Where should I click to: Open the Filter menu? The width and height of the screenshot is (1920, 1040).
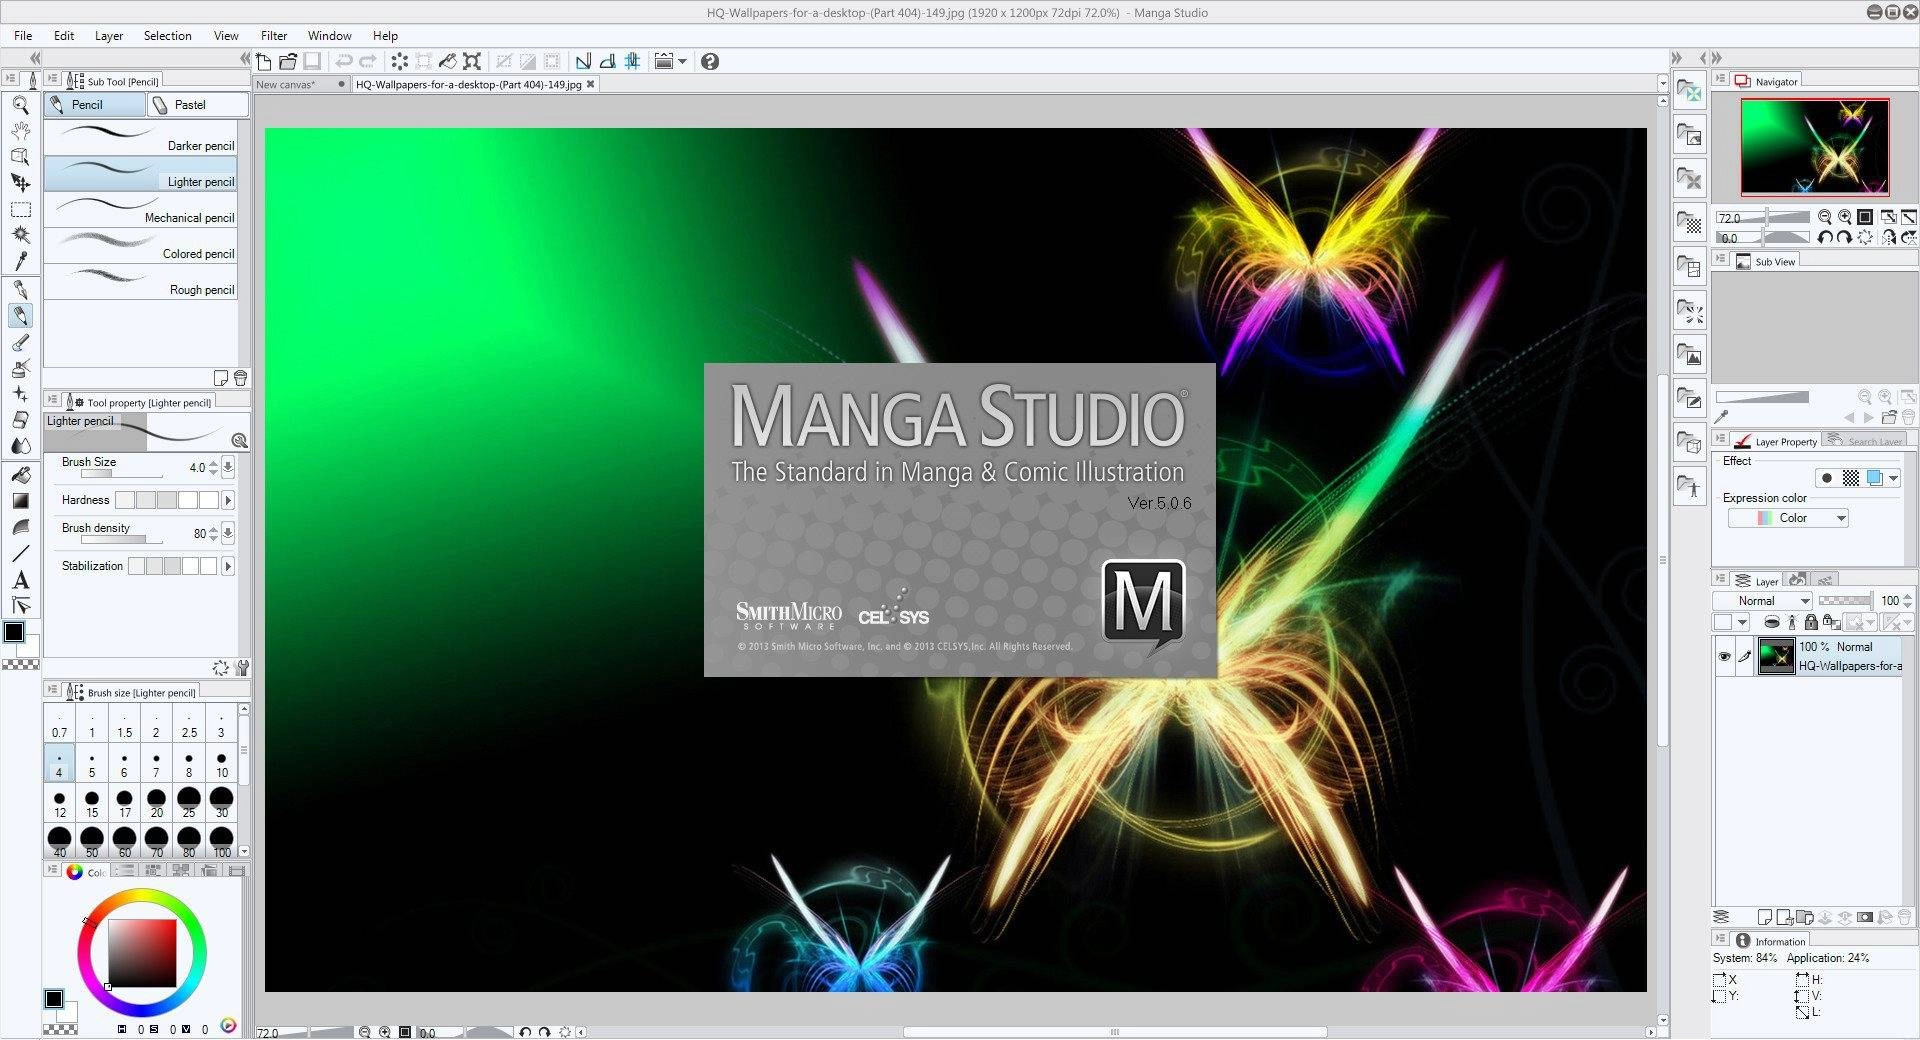(274, 35)
